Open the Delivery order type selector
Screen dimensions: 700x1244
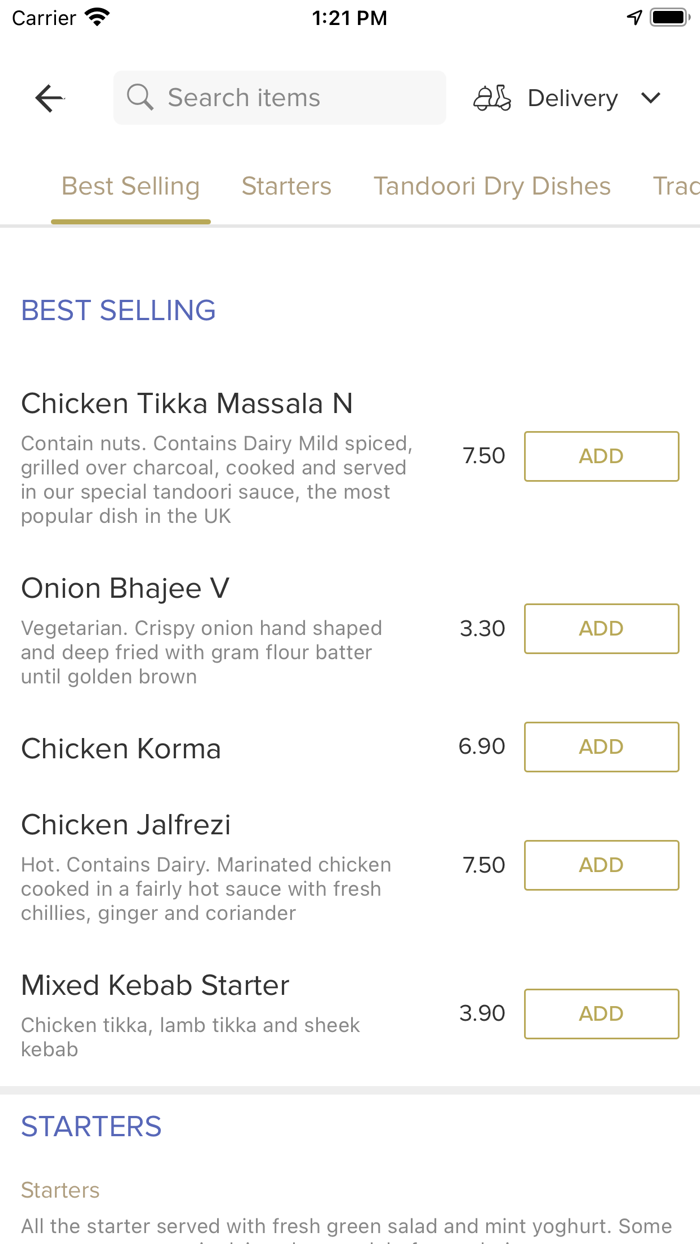[x=572, y=98]
